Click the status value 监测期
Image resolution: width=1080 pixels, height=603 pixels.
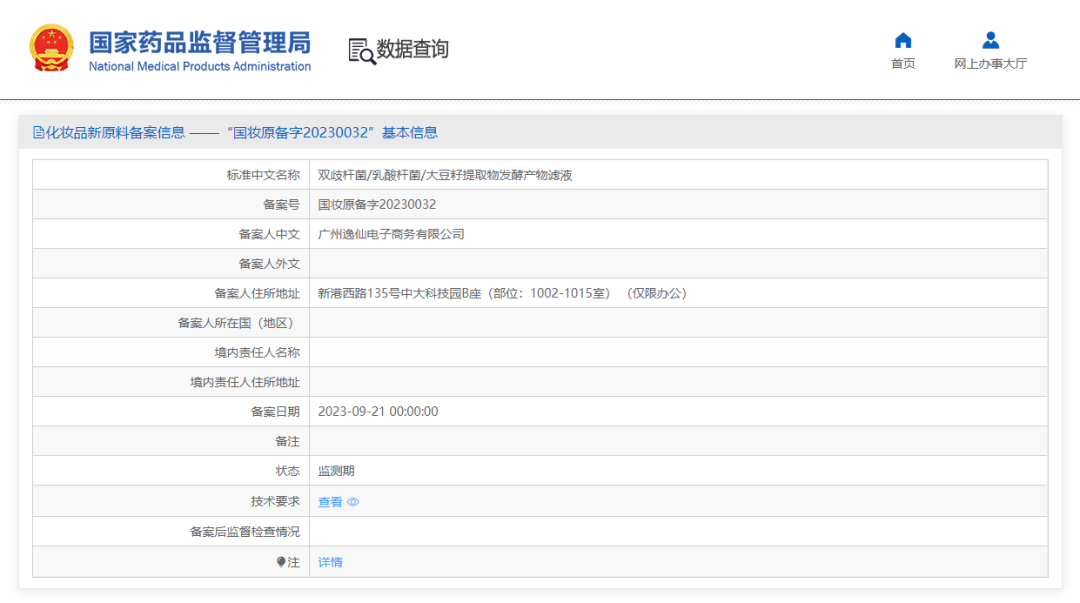point(336,471)
